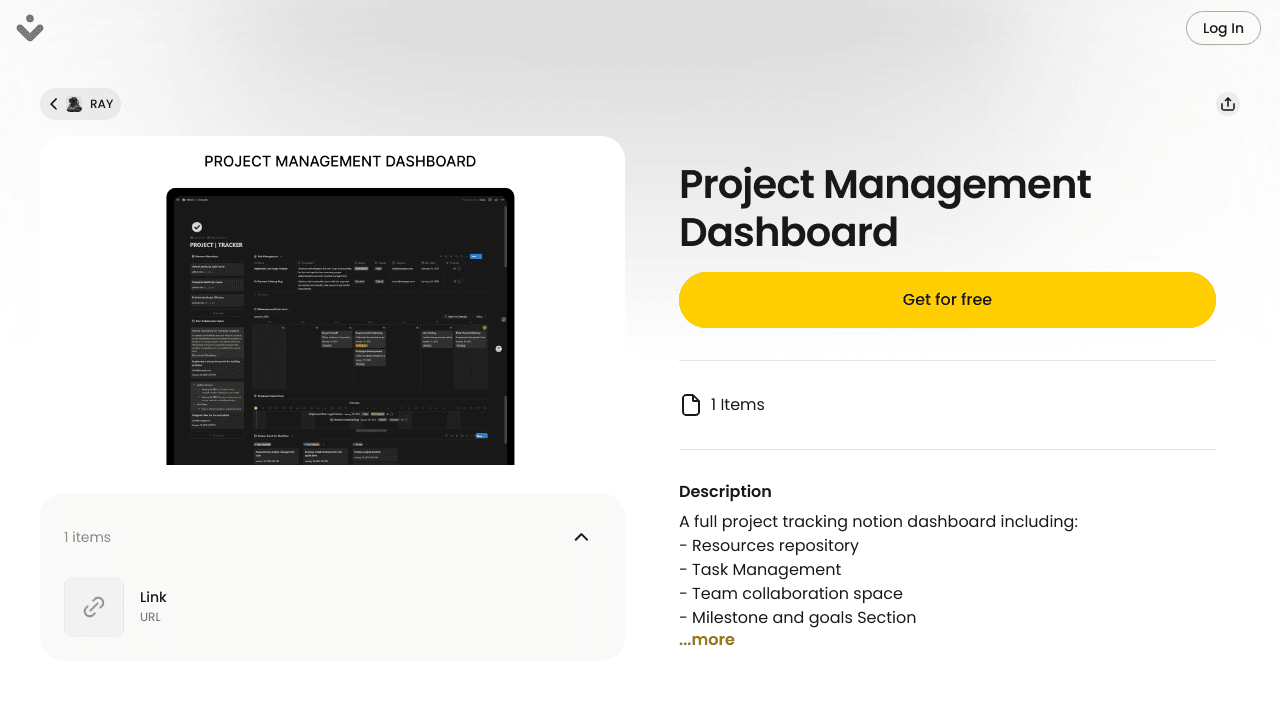Expand the description with ...more
The image size is (1280, 720).
point(707,640)
